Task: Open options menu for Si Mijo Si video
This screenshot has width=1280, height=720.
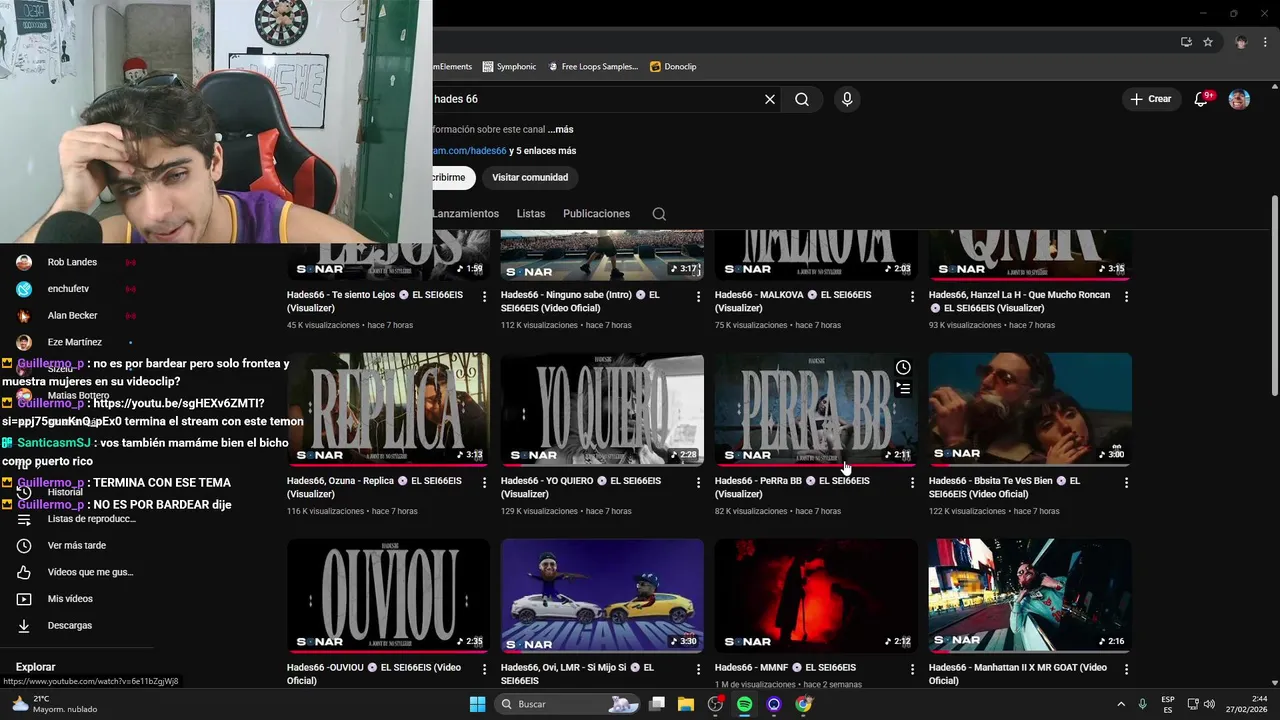Action: click(x=698, y=669)
